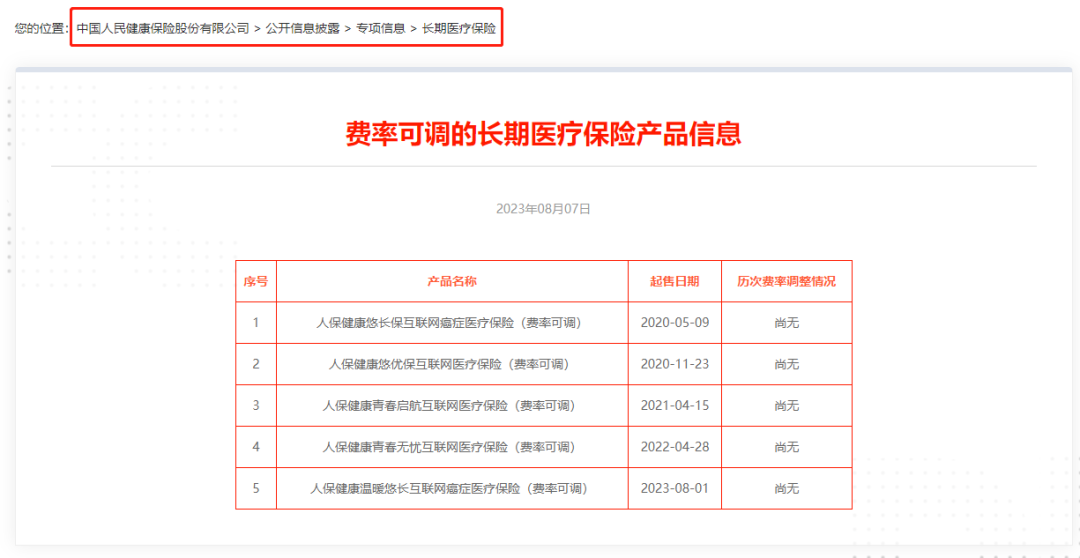Click the 序号 column header

point(256,281)
